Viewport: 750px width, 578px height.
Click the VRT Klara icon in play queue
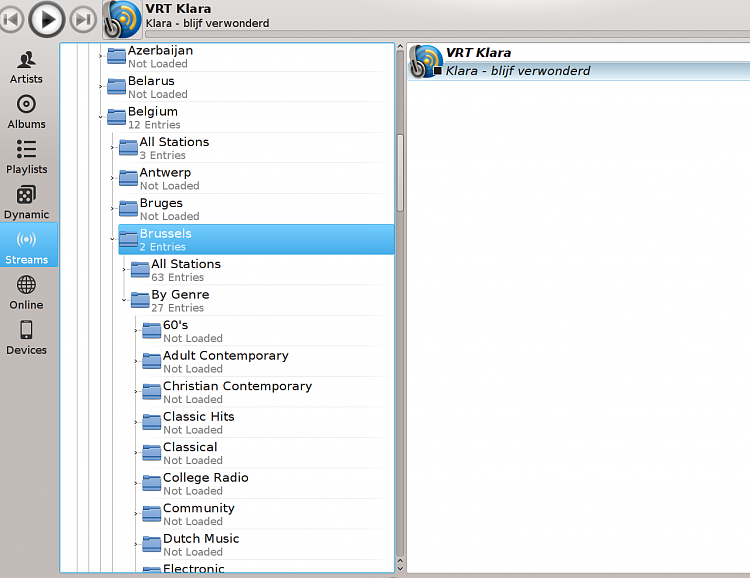tap(426, 61)
